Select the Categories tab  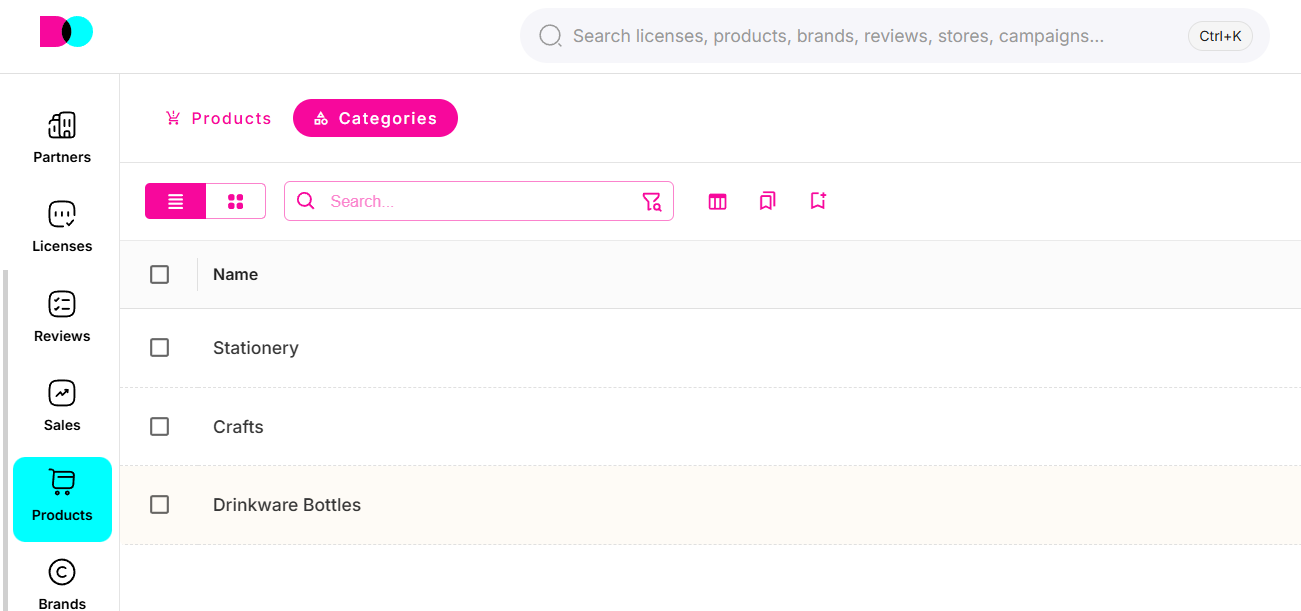(375, 118)
